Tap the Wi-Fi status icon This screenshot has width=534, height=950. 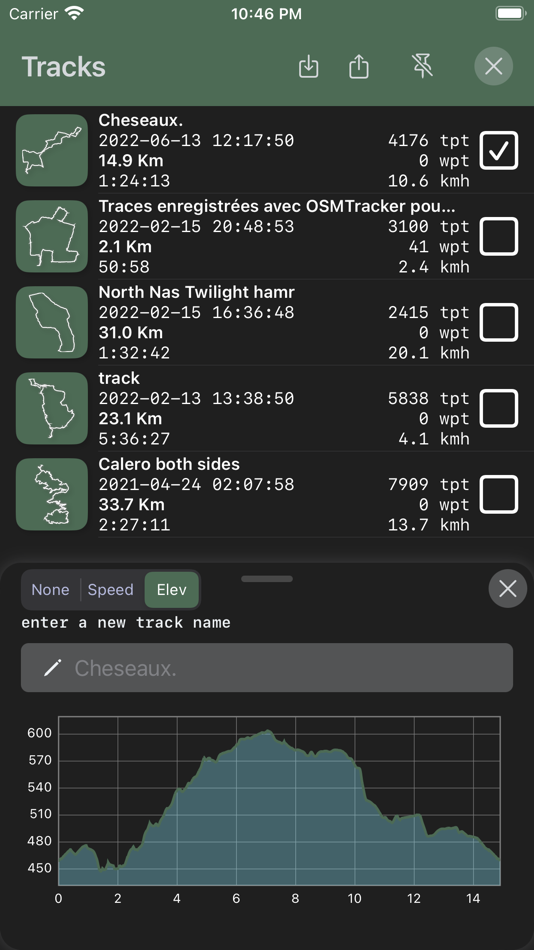(74, 14)
